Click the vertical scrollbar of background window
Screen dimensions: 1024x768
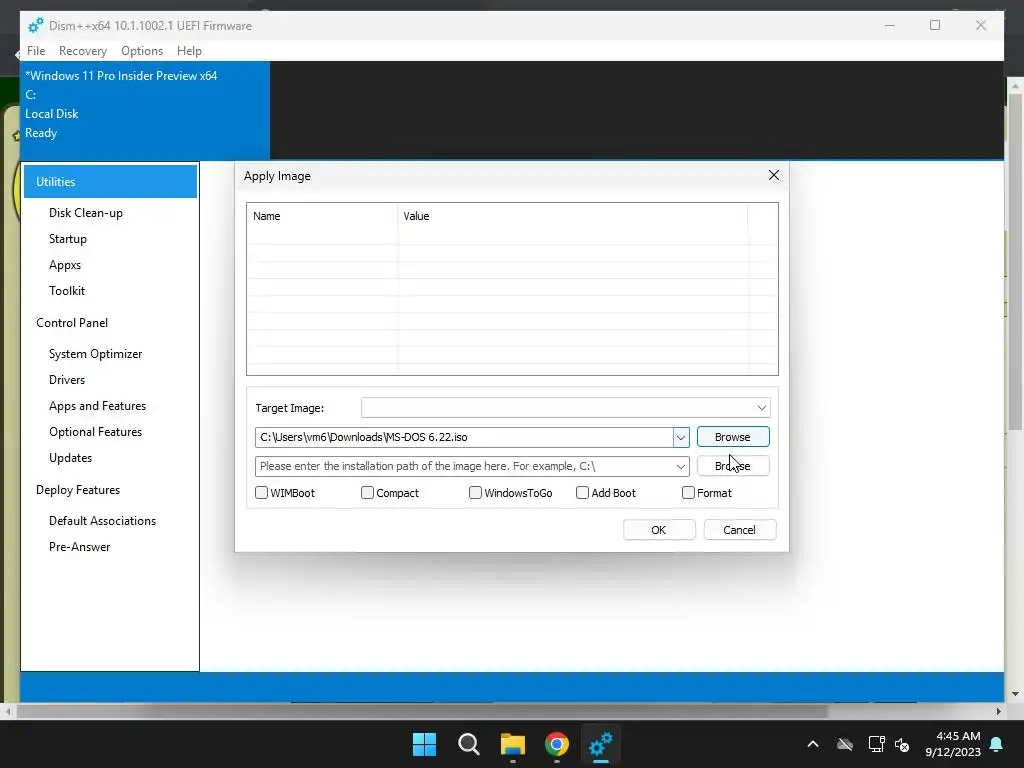point(1016,261)
